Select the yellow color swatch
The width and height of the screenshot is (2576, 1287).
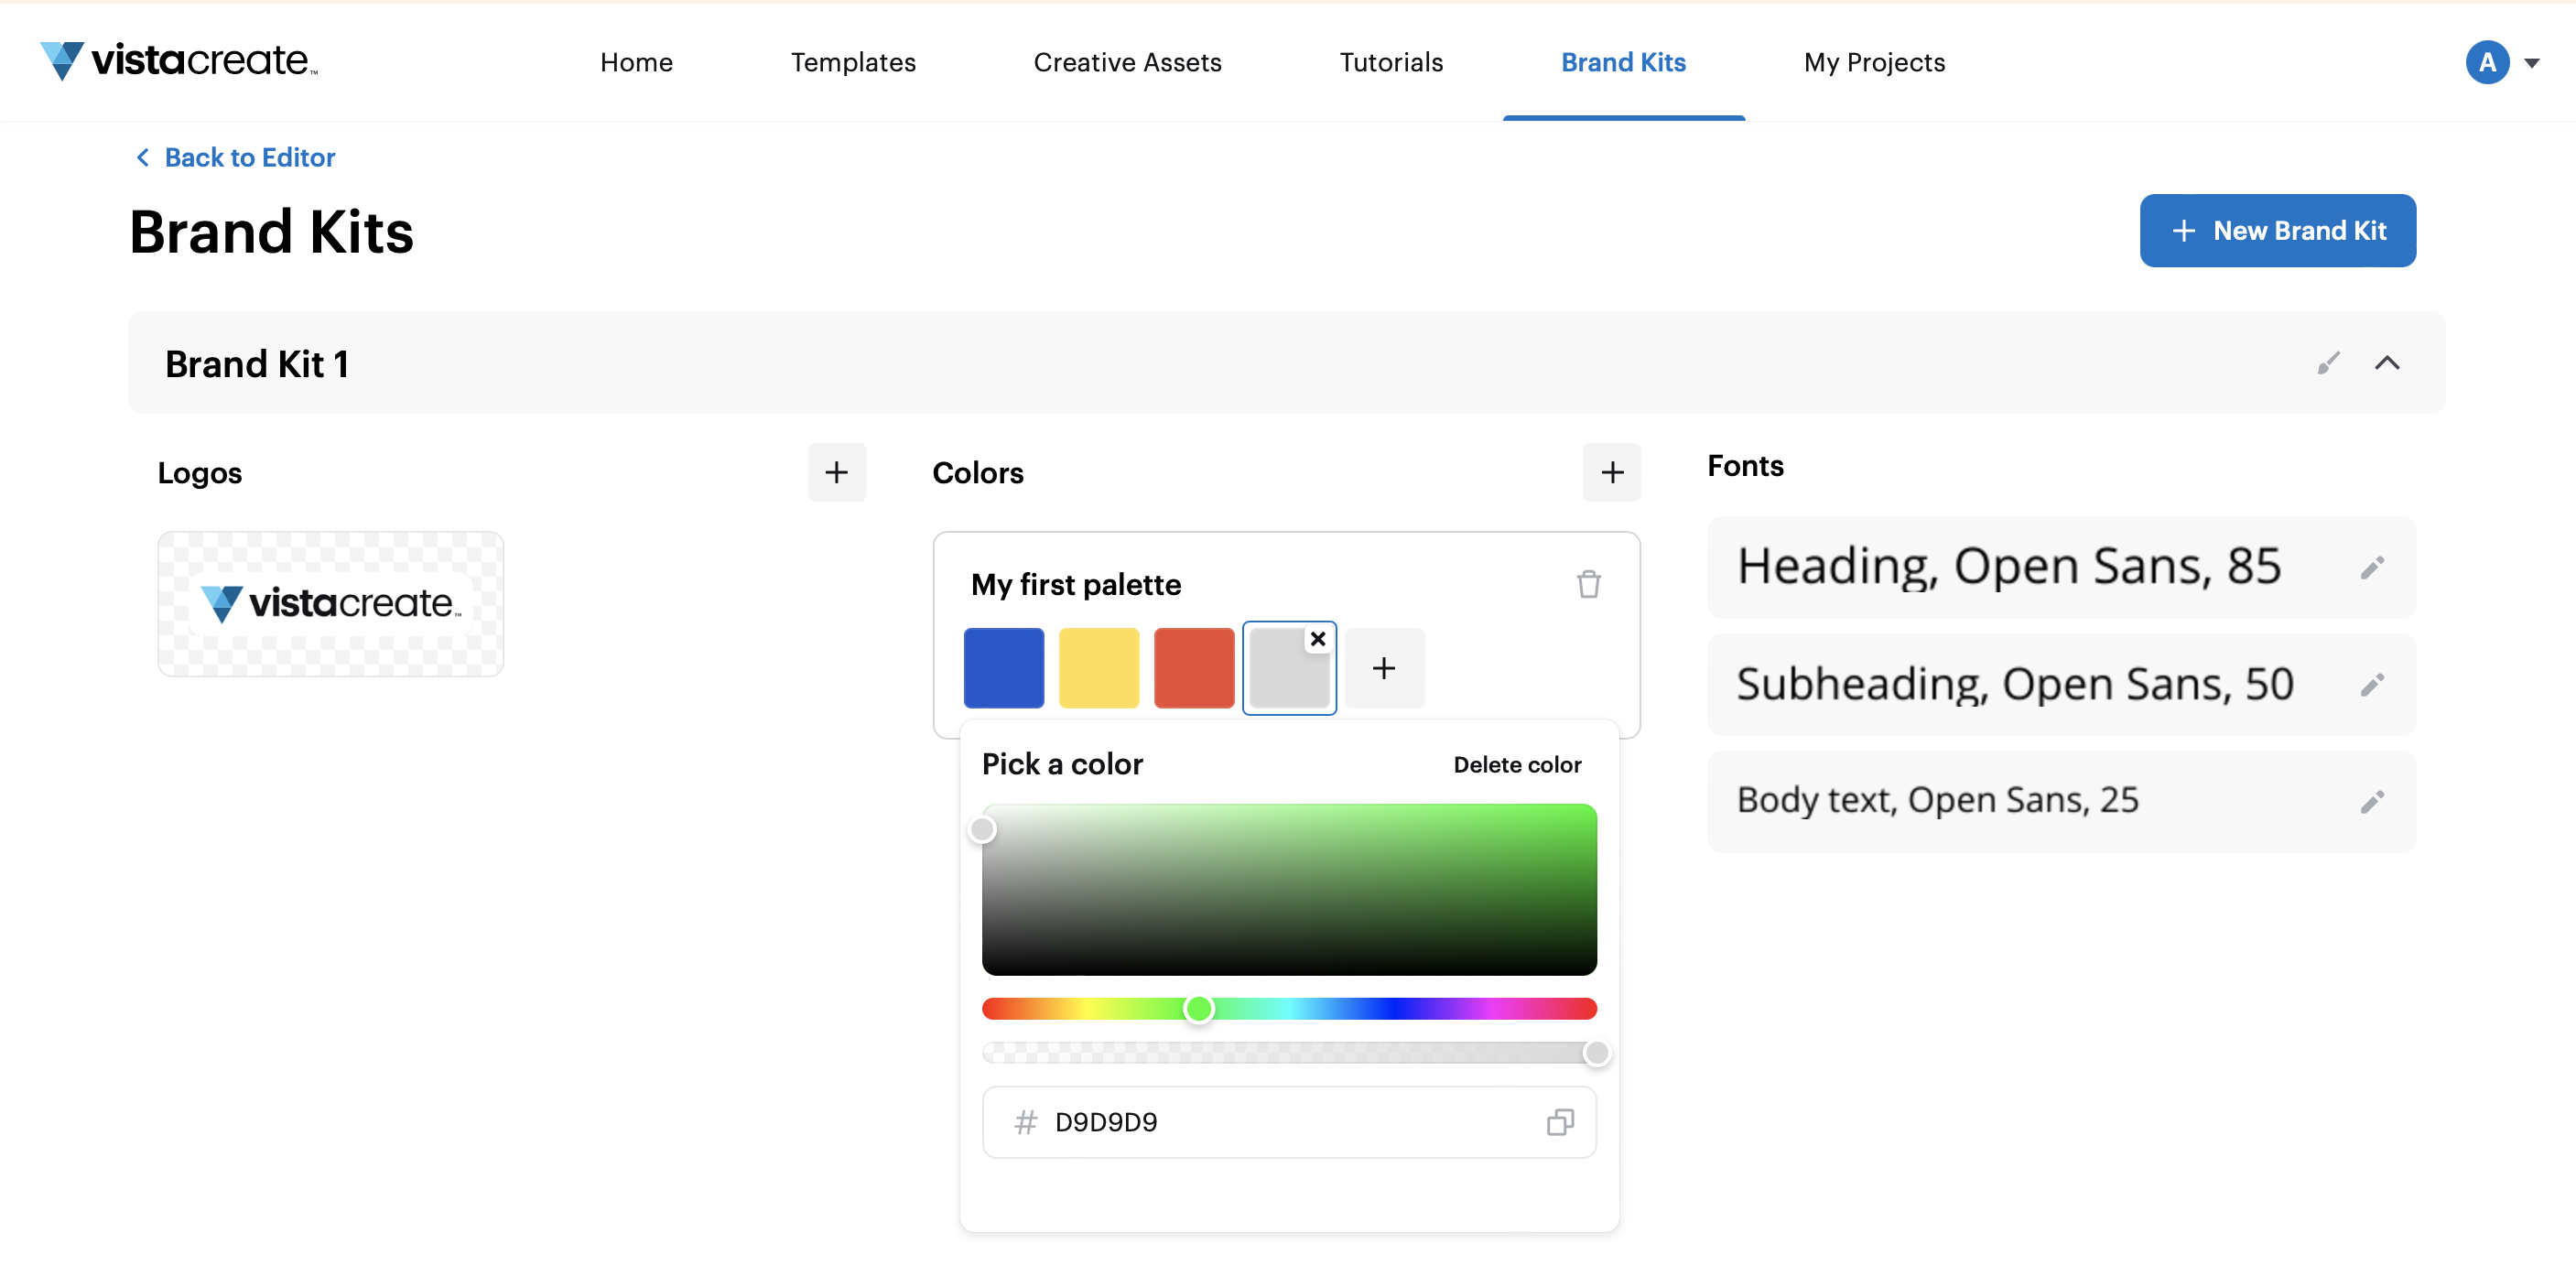pyautogui.click(x=1099, y=668)
